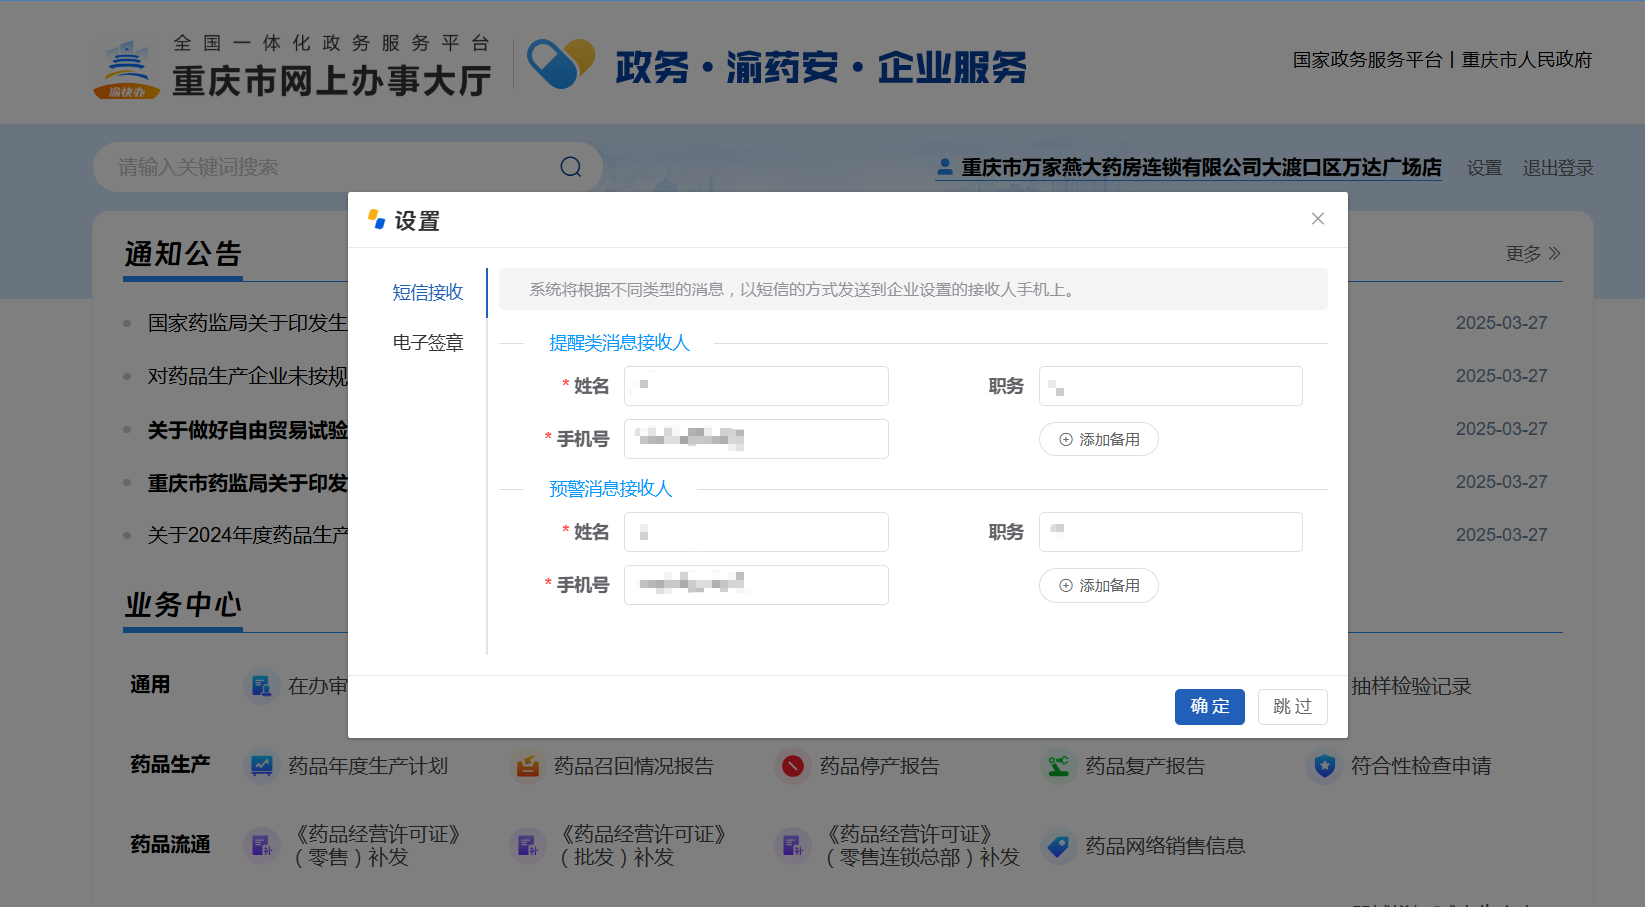This screenshot has height=907, width=1645.
Task: Click the 手机号 field under 预警消息接收人
Action: [x=756, y=585]
